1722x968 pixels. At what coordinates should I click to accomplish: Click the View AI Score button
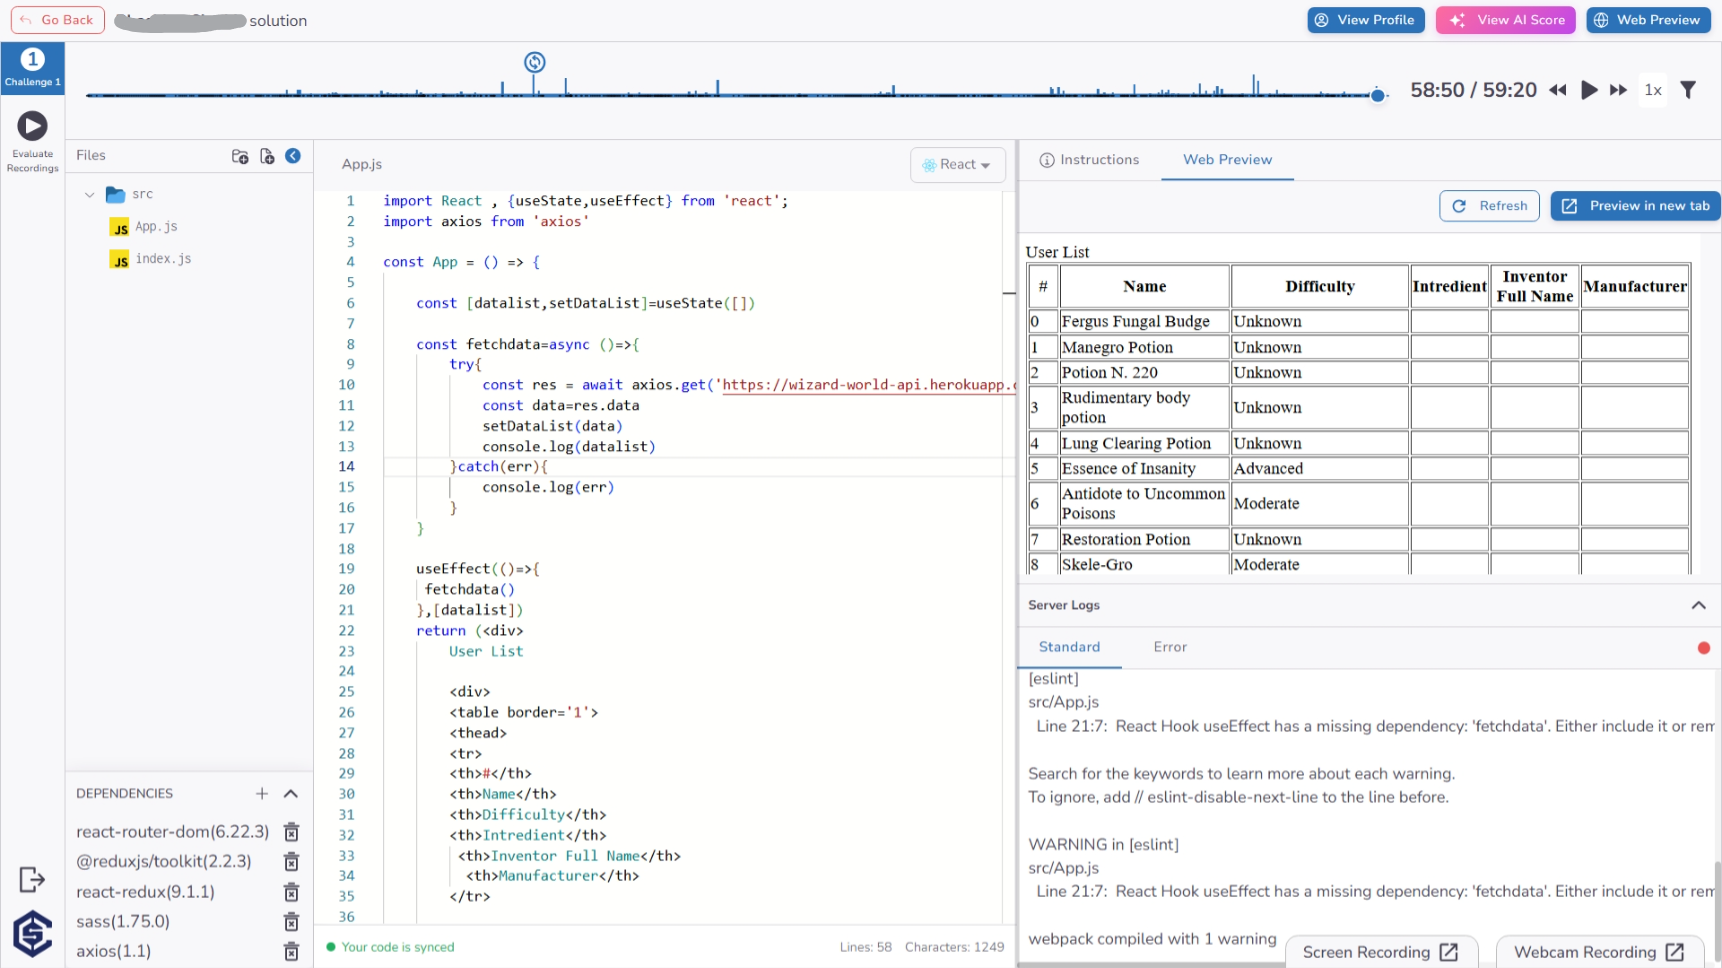pos(1505,19)
